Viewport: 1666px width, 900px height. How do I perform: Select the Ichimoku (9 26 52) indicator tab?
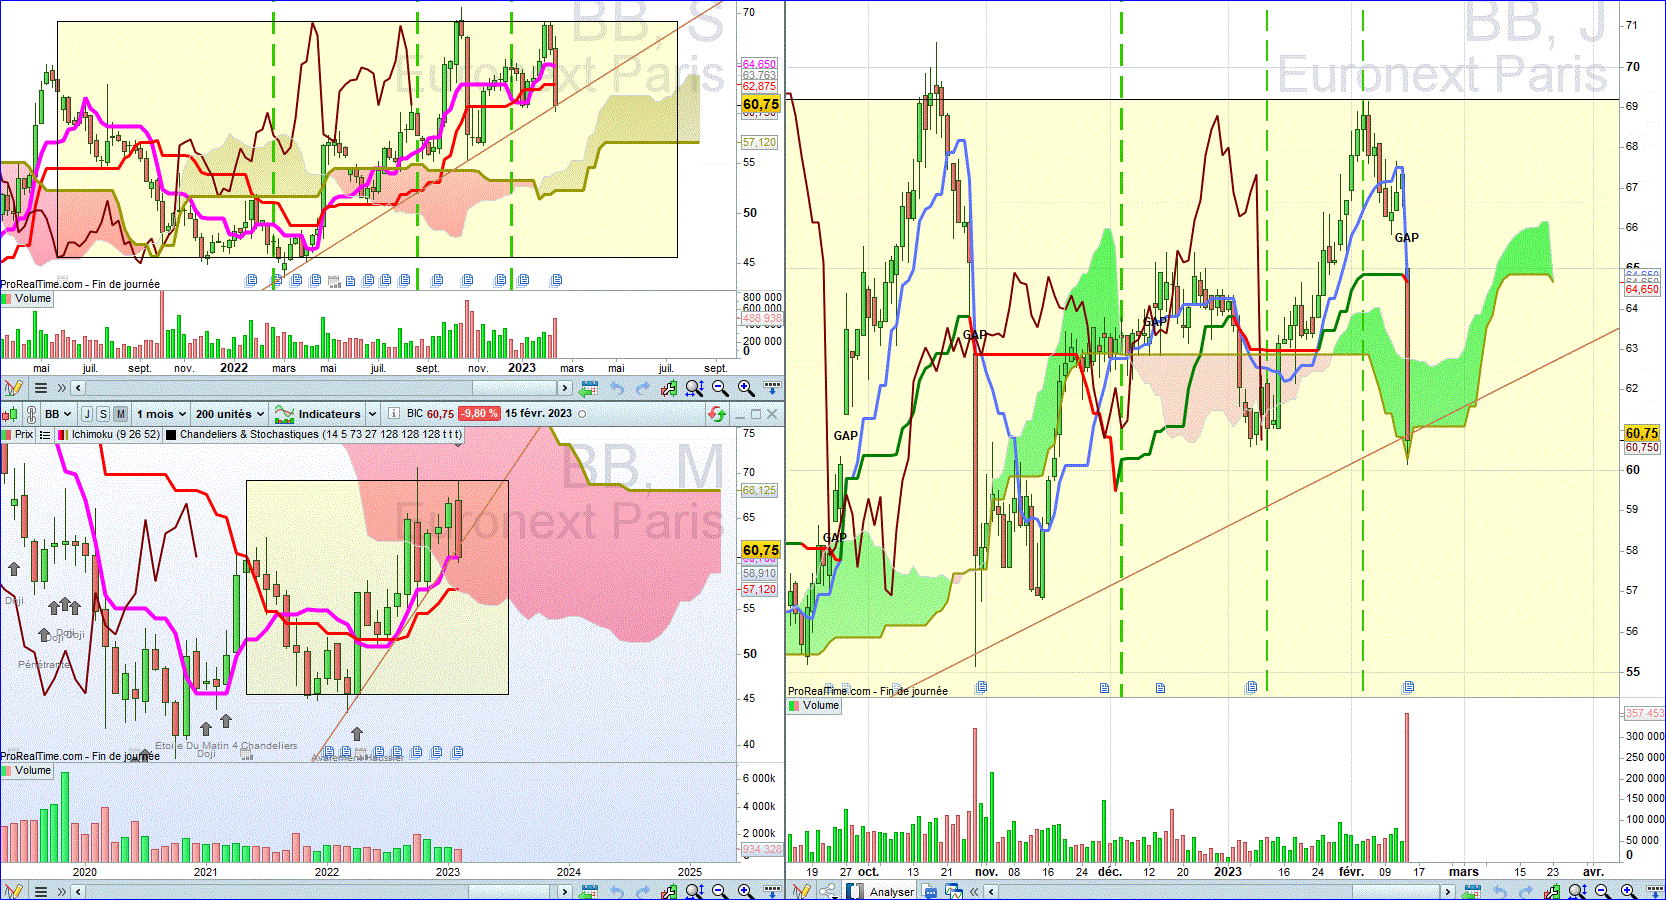108,435
